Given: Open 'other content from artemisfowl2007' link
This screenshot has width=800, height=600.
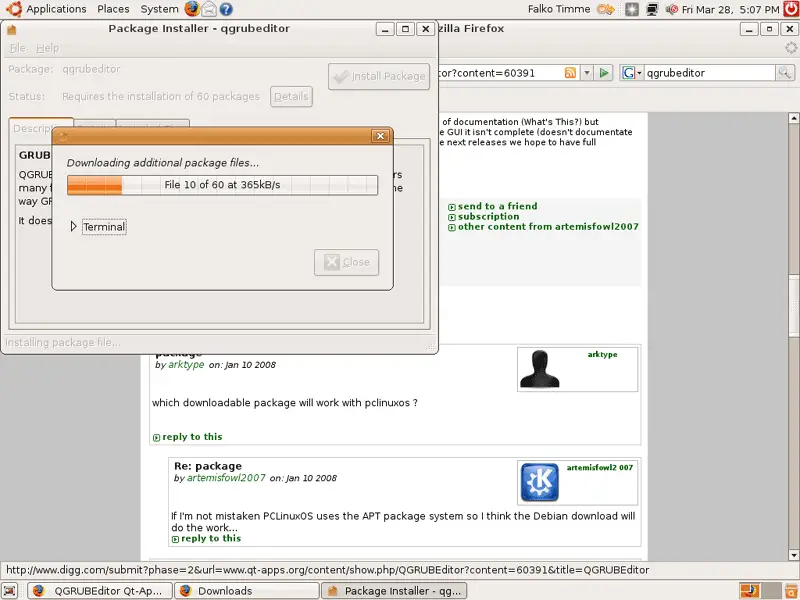Looking at the screenshot, I should click(548, 227).
